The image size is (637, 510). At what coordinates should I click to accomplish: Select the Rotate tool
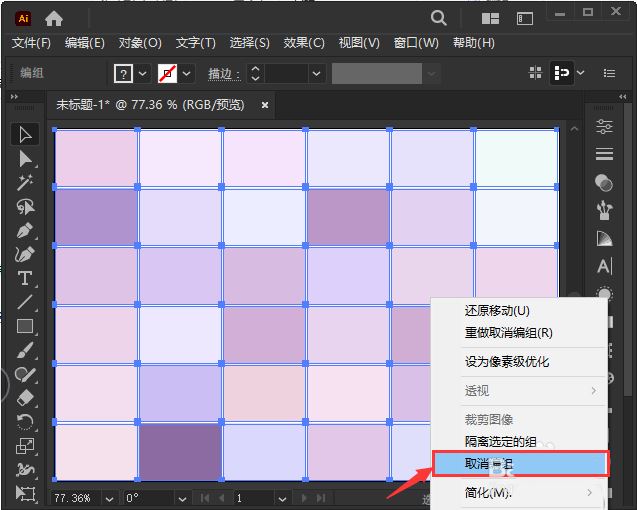pos(25,422)
